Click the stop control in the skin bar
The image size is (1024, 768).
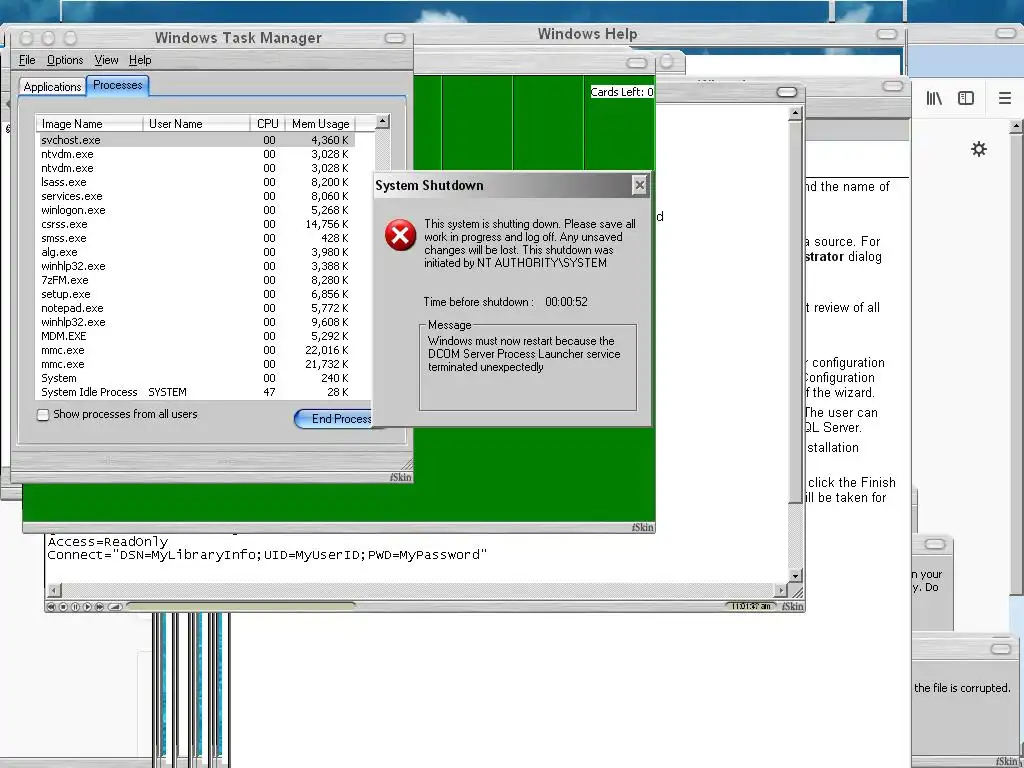pyautogui.click(x=63, y=607)
